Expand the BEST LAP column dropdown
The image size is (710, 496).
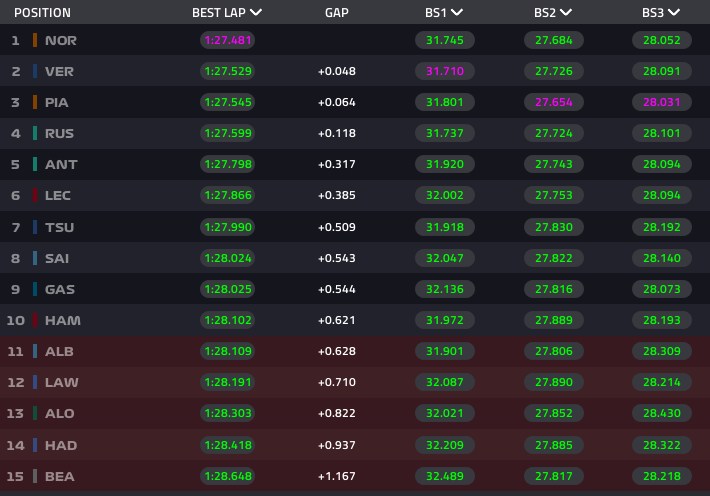256,12
